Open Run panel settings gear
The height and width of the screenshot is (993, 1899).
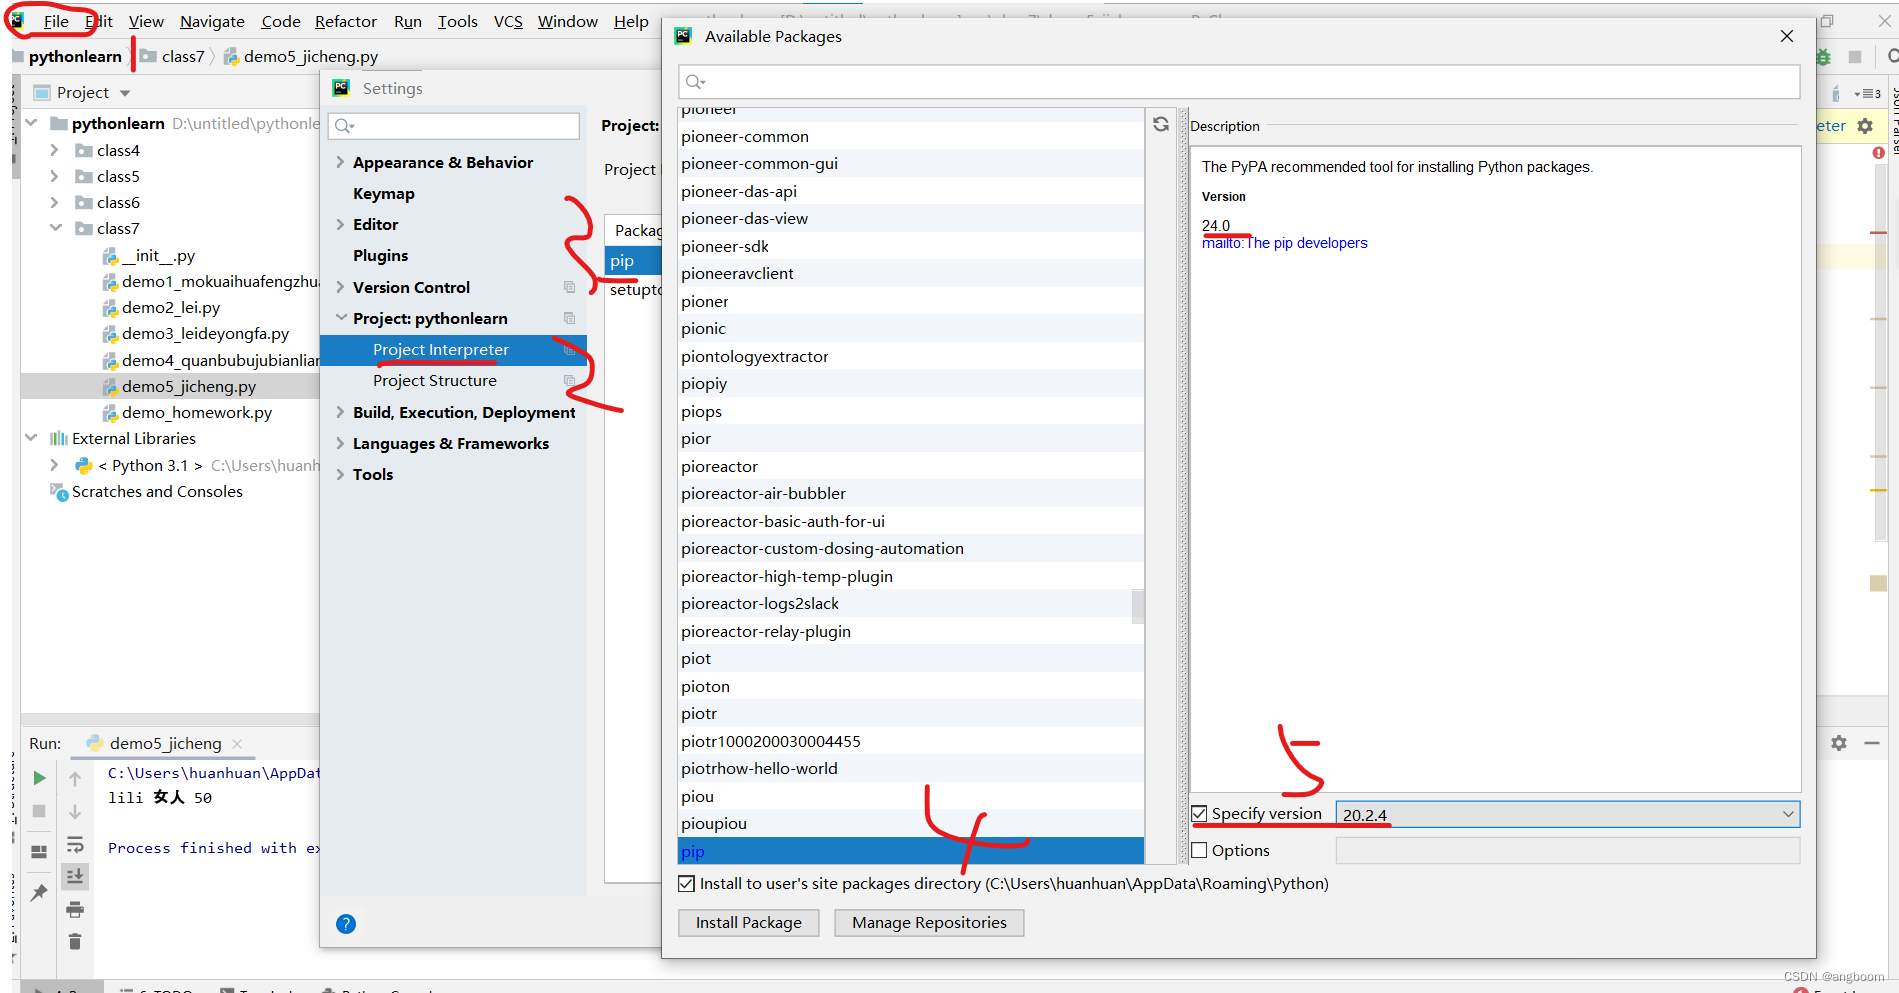(1839, 743)
